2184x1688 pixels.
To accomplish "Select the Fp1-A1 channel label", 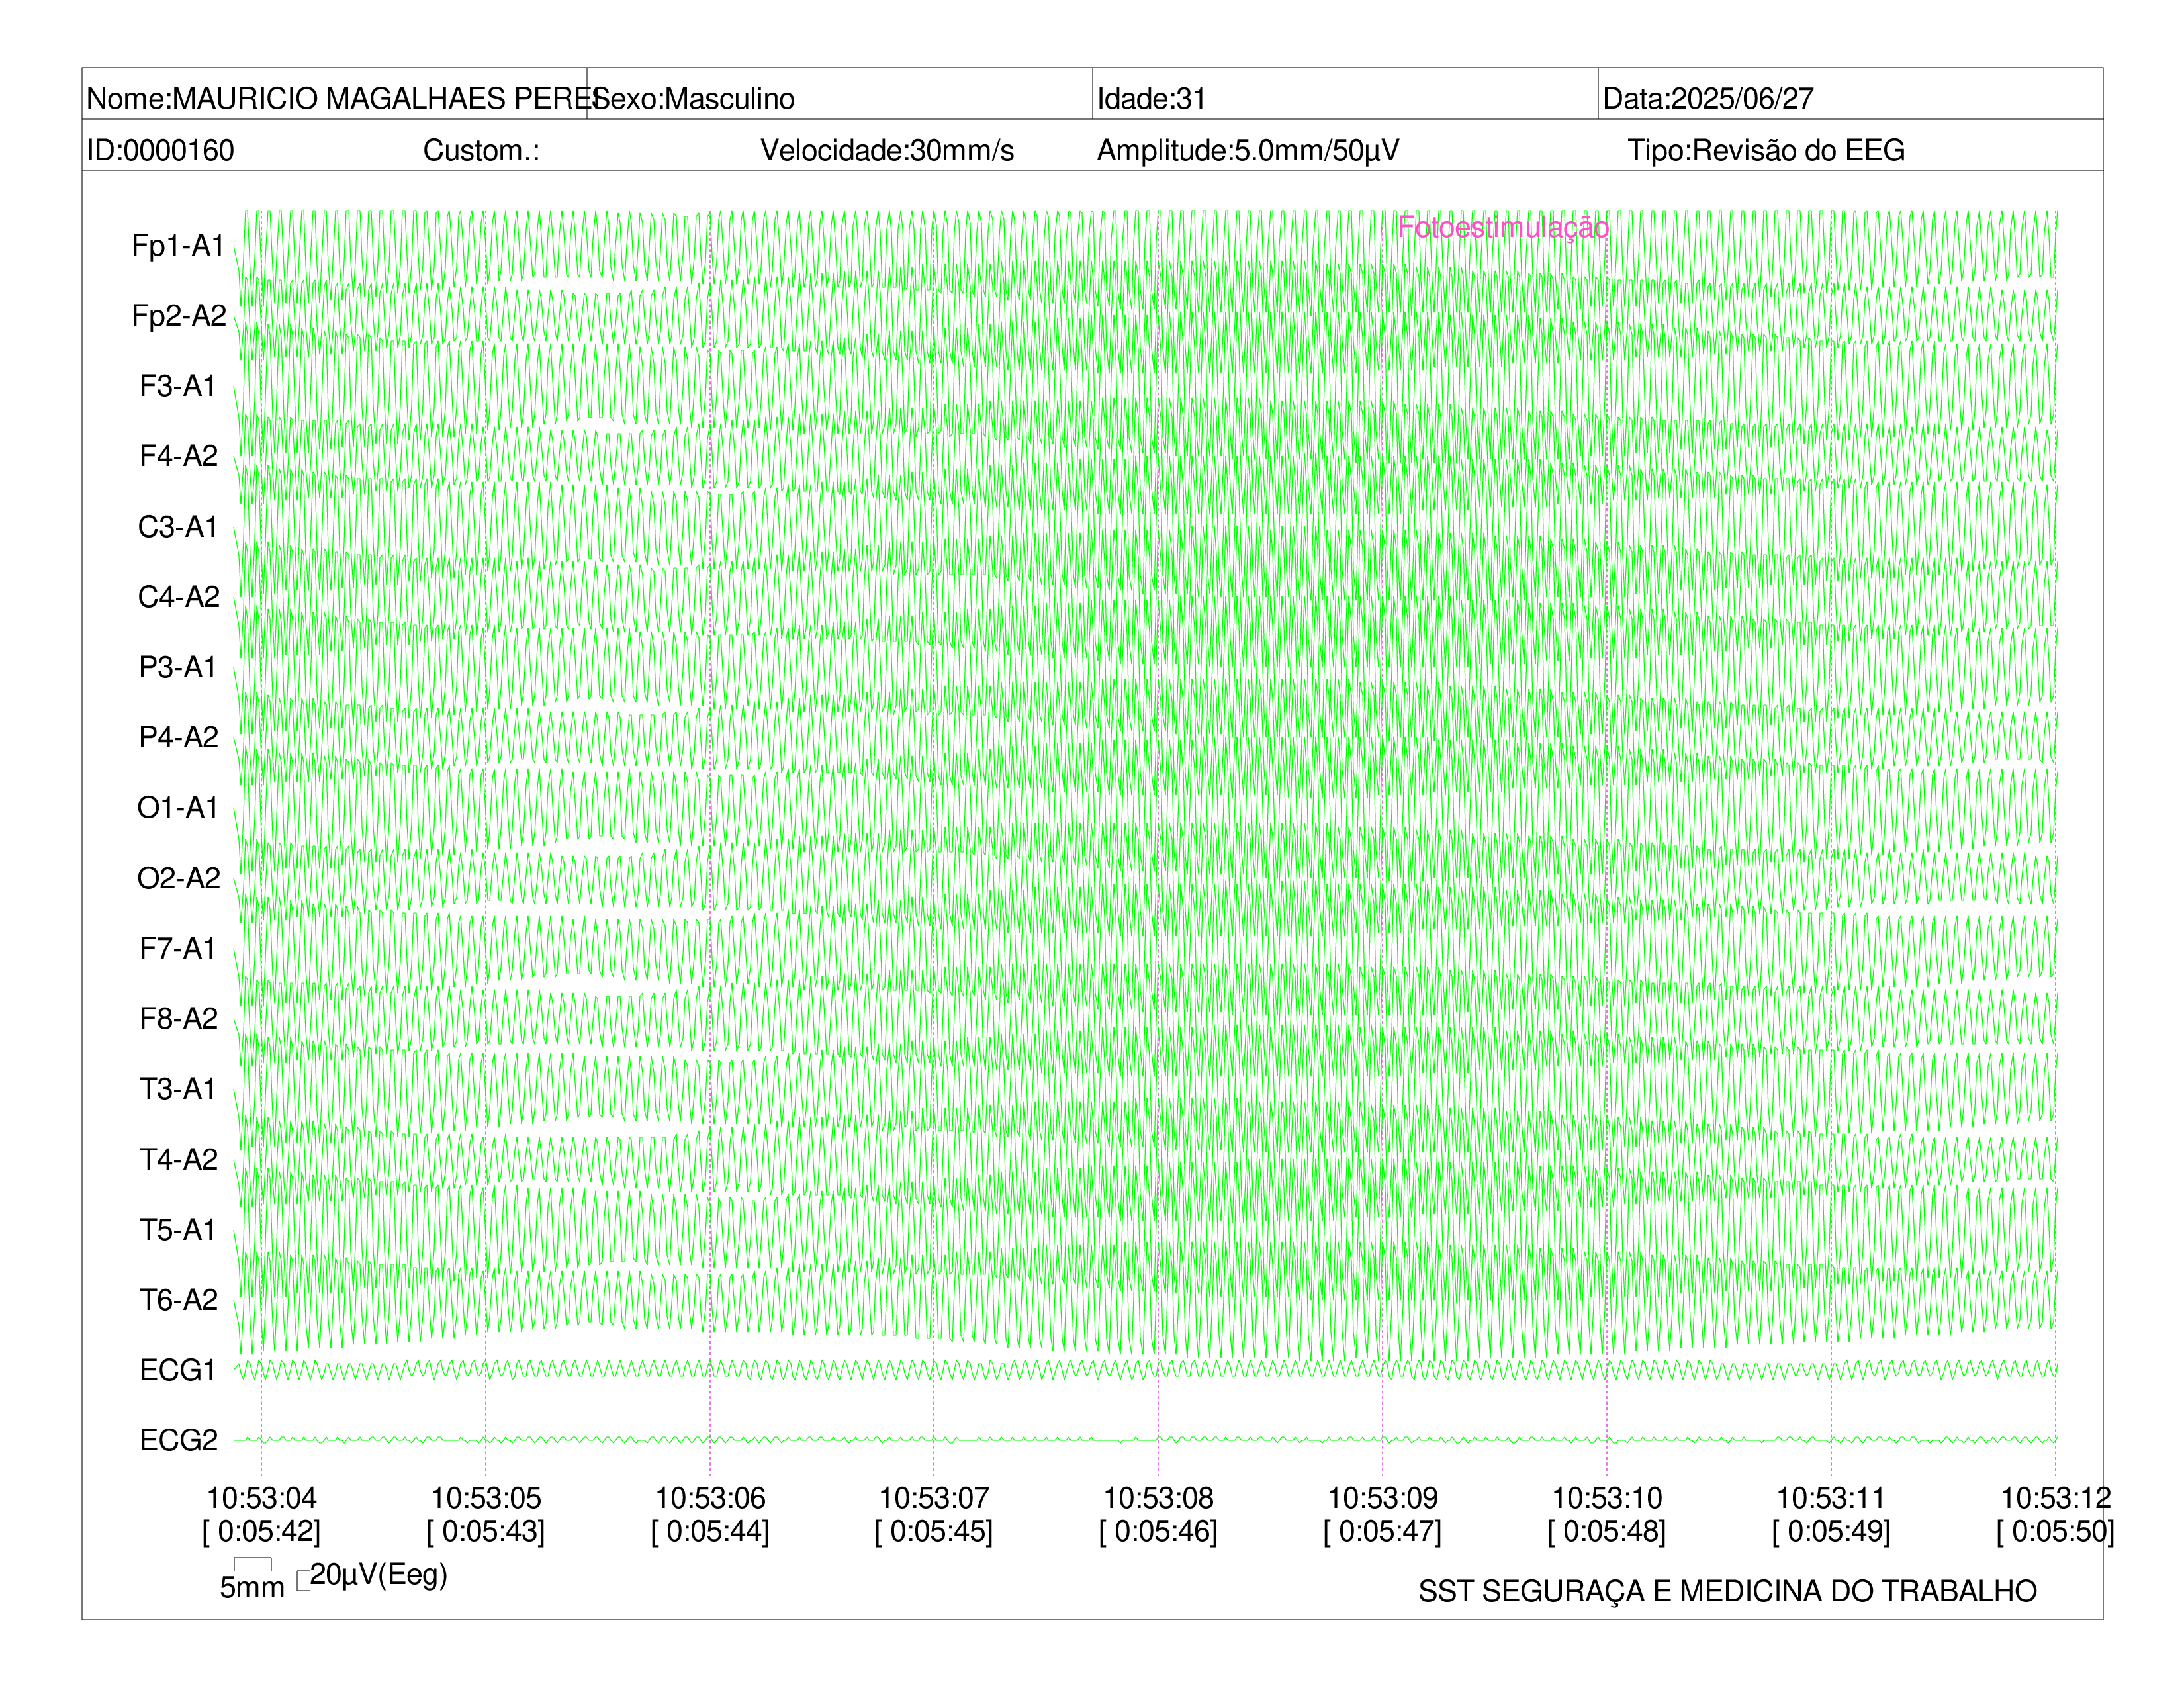I will click(178, 245).
